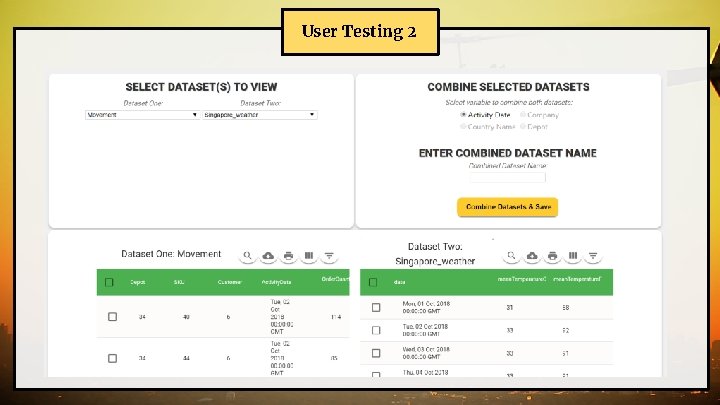Tick checkbox for Tue, 02 Oct 2018 weather row

376,330
